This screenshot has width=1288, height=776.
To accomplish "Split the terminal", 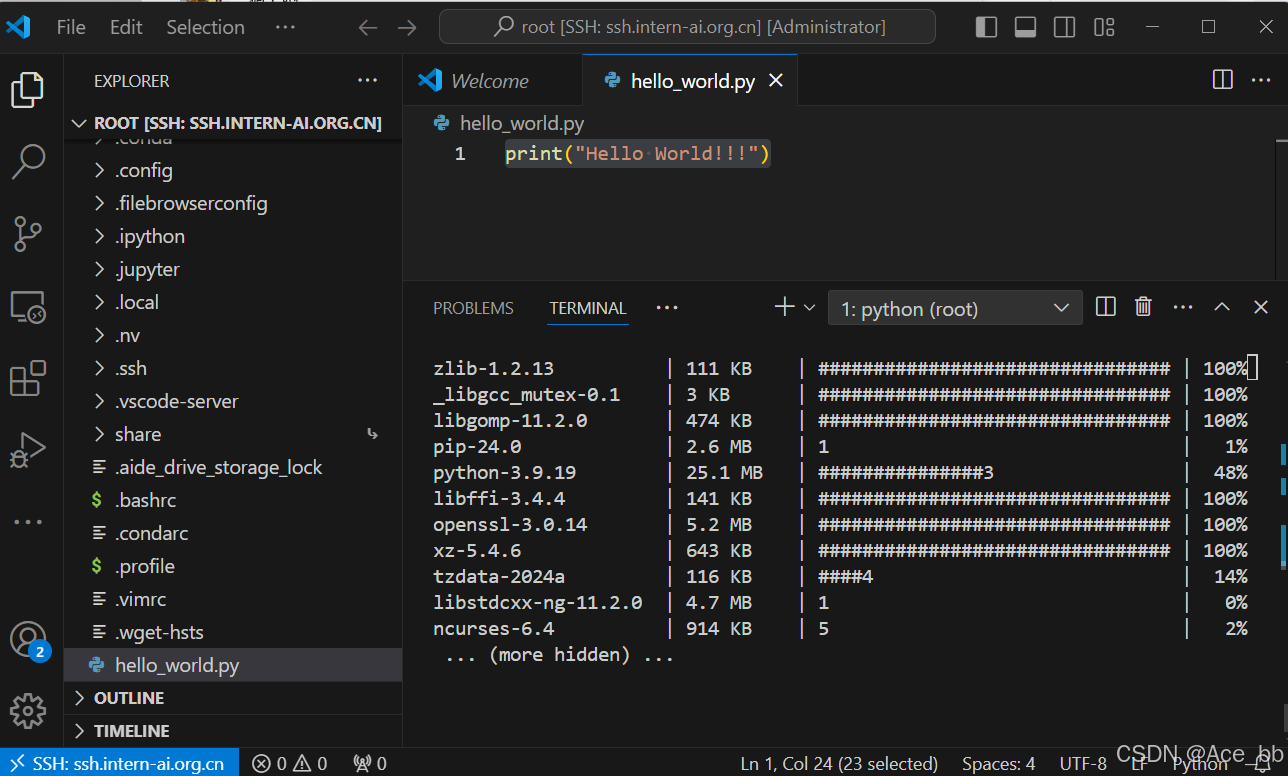I will tap(1105, 307).
